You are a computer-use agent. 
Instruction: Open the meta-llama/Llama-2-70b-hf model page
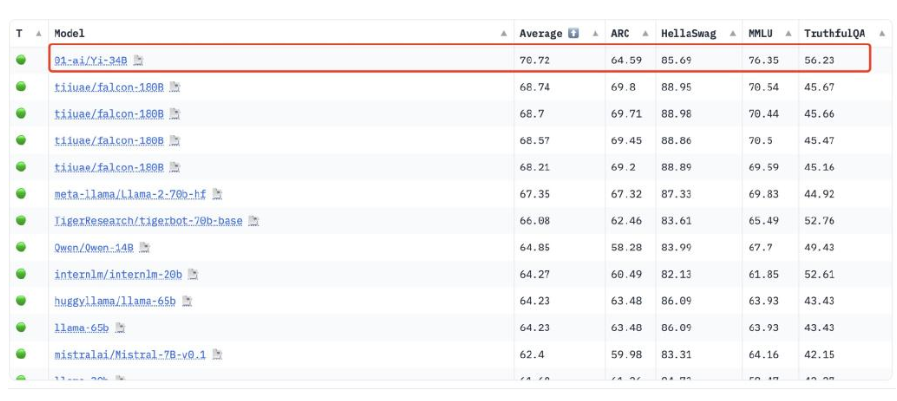(x=130, y=194)
